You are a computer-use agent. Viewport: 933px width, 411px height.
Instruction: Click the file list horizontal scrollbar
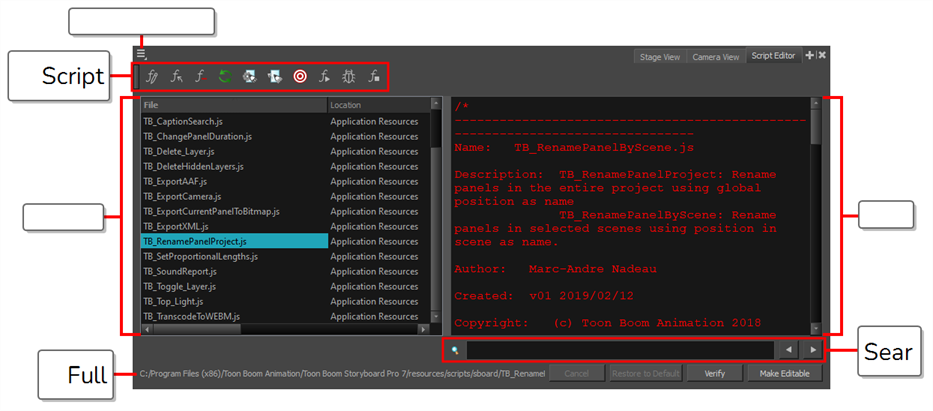(284, 329)
